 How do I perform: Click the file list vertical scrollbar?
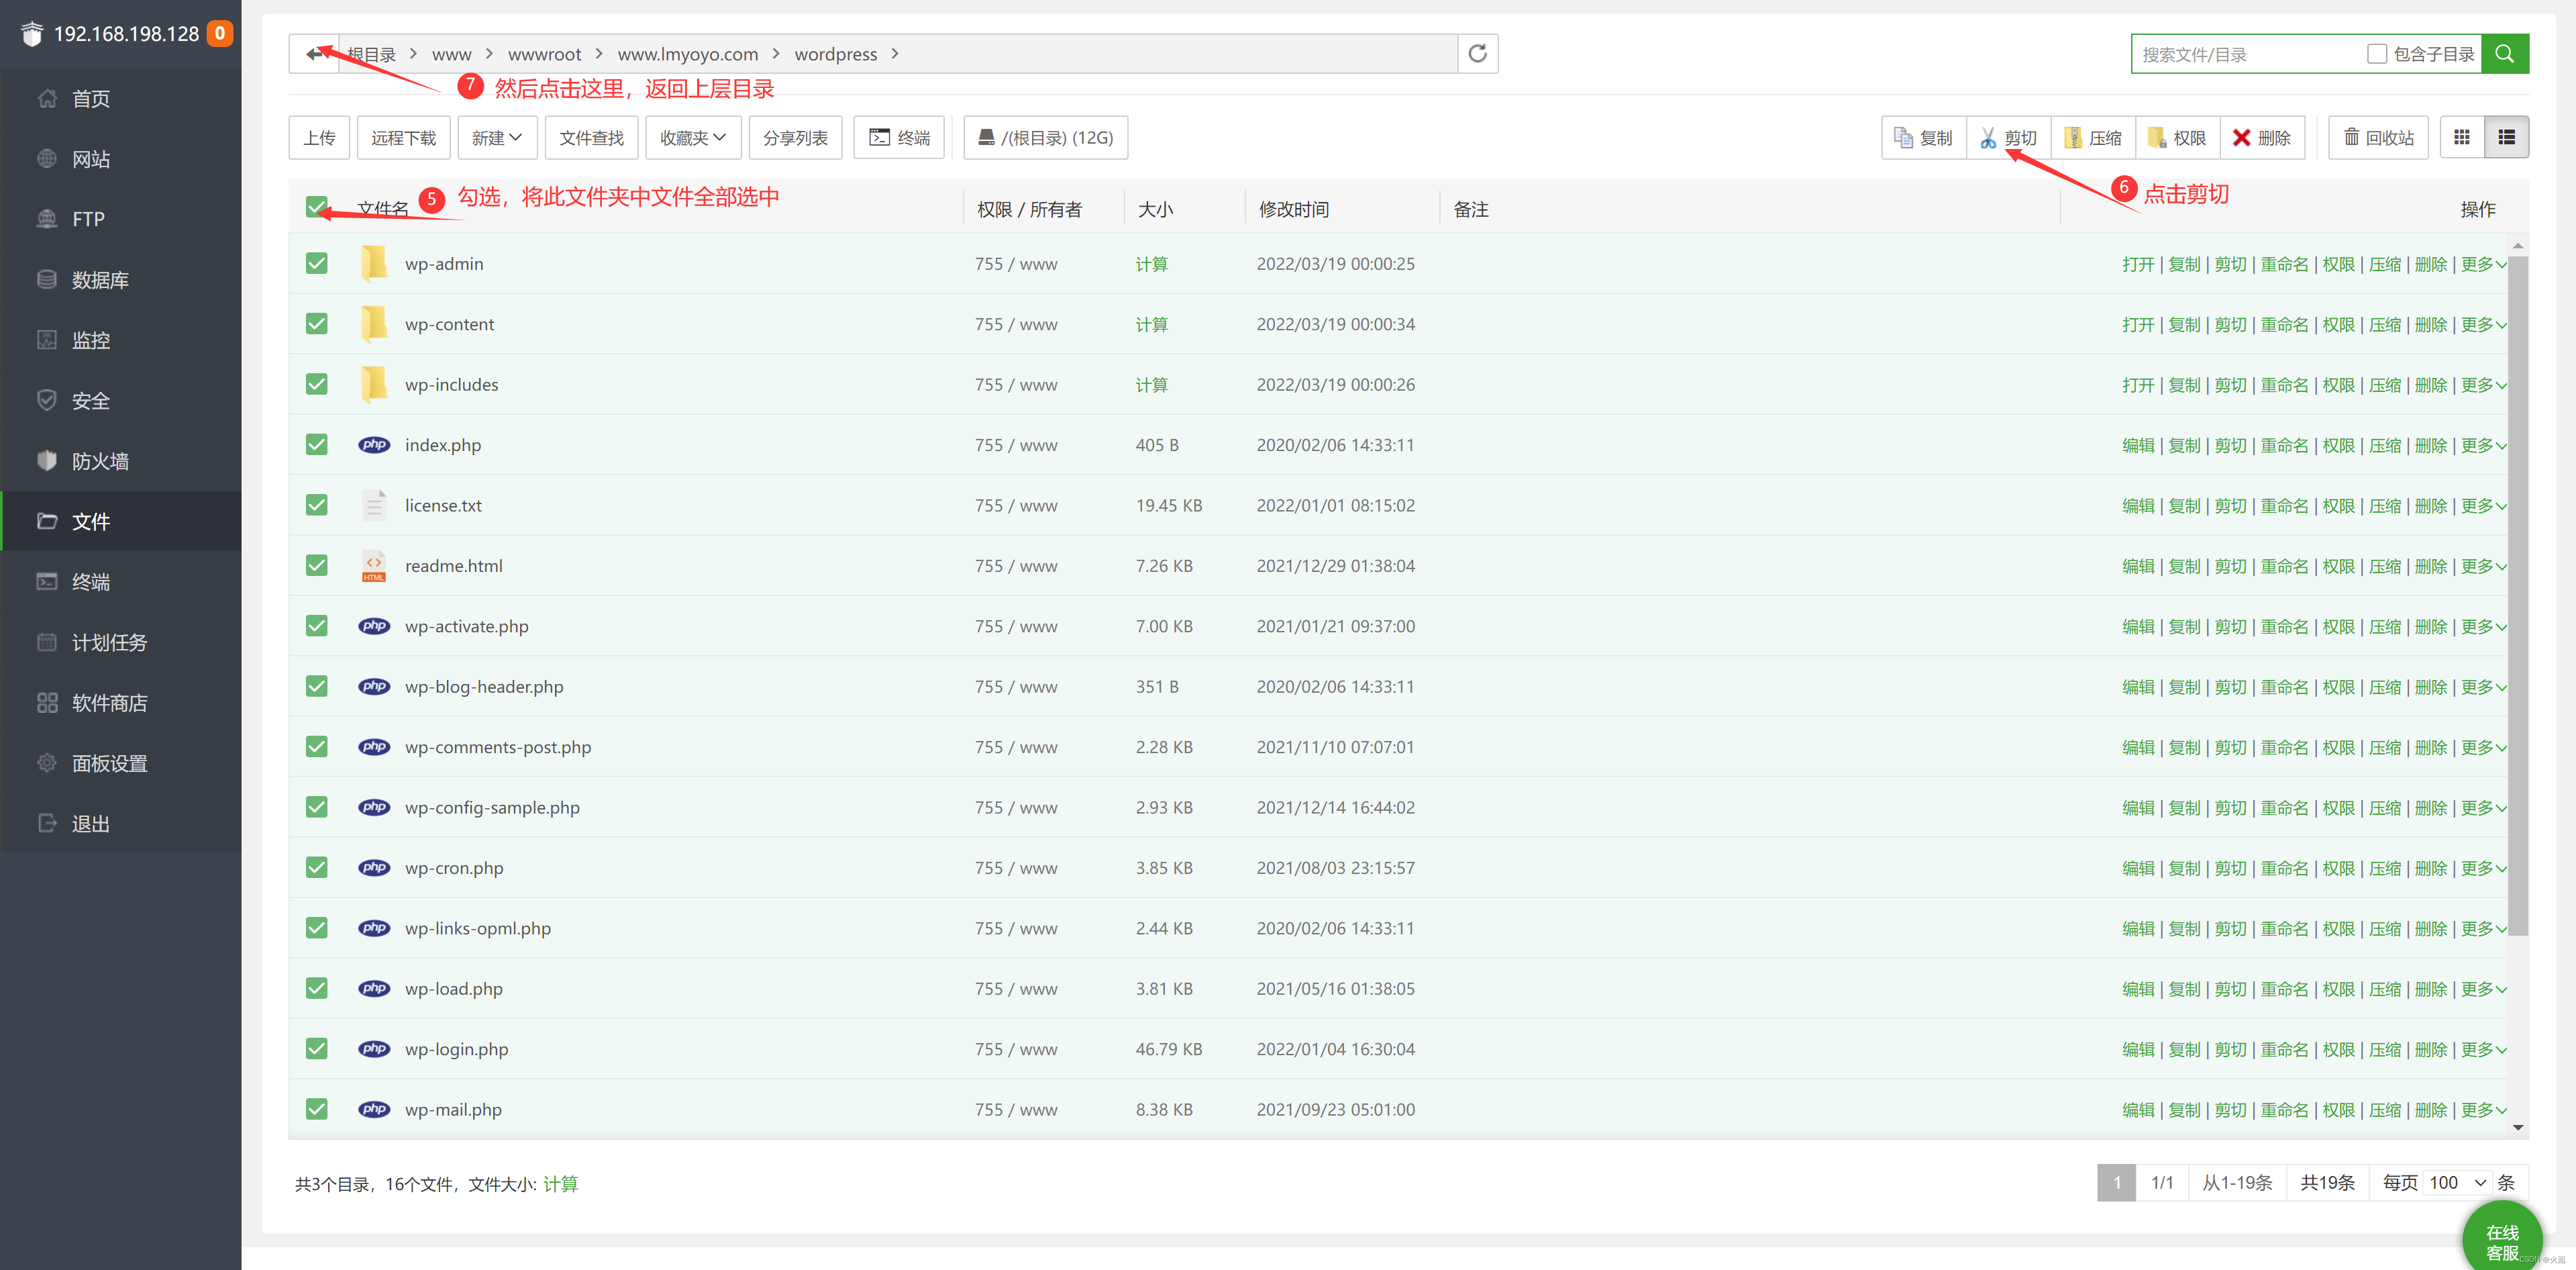pyautogui.click(x=2518, y=595)
